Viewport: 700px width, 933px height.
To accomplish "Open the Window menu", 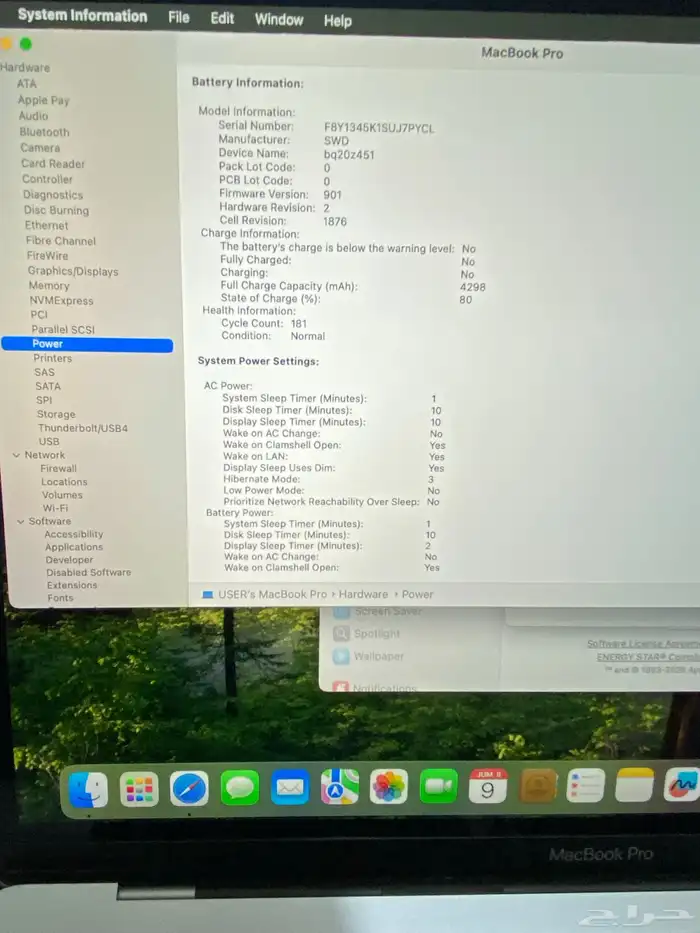I will tap(279, 20).
